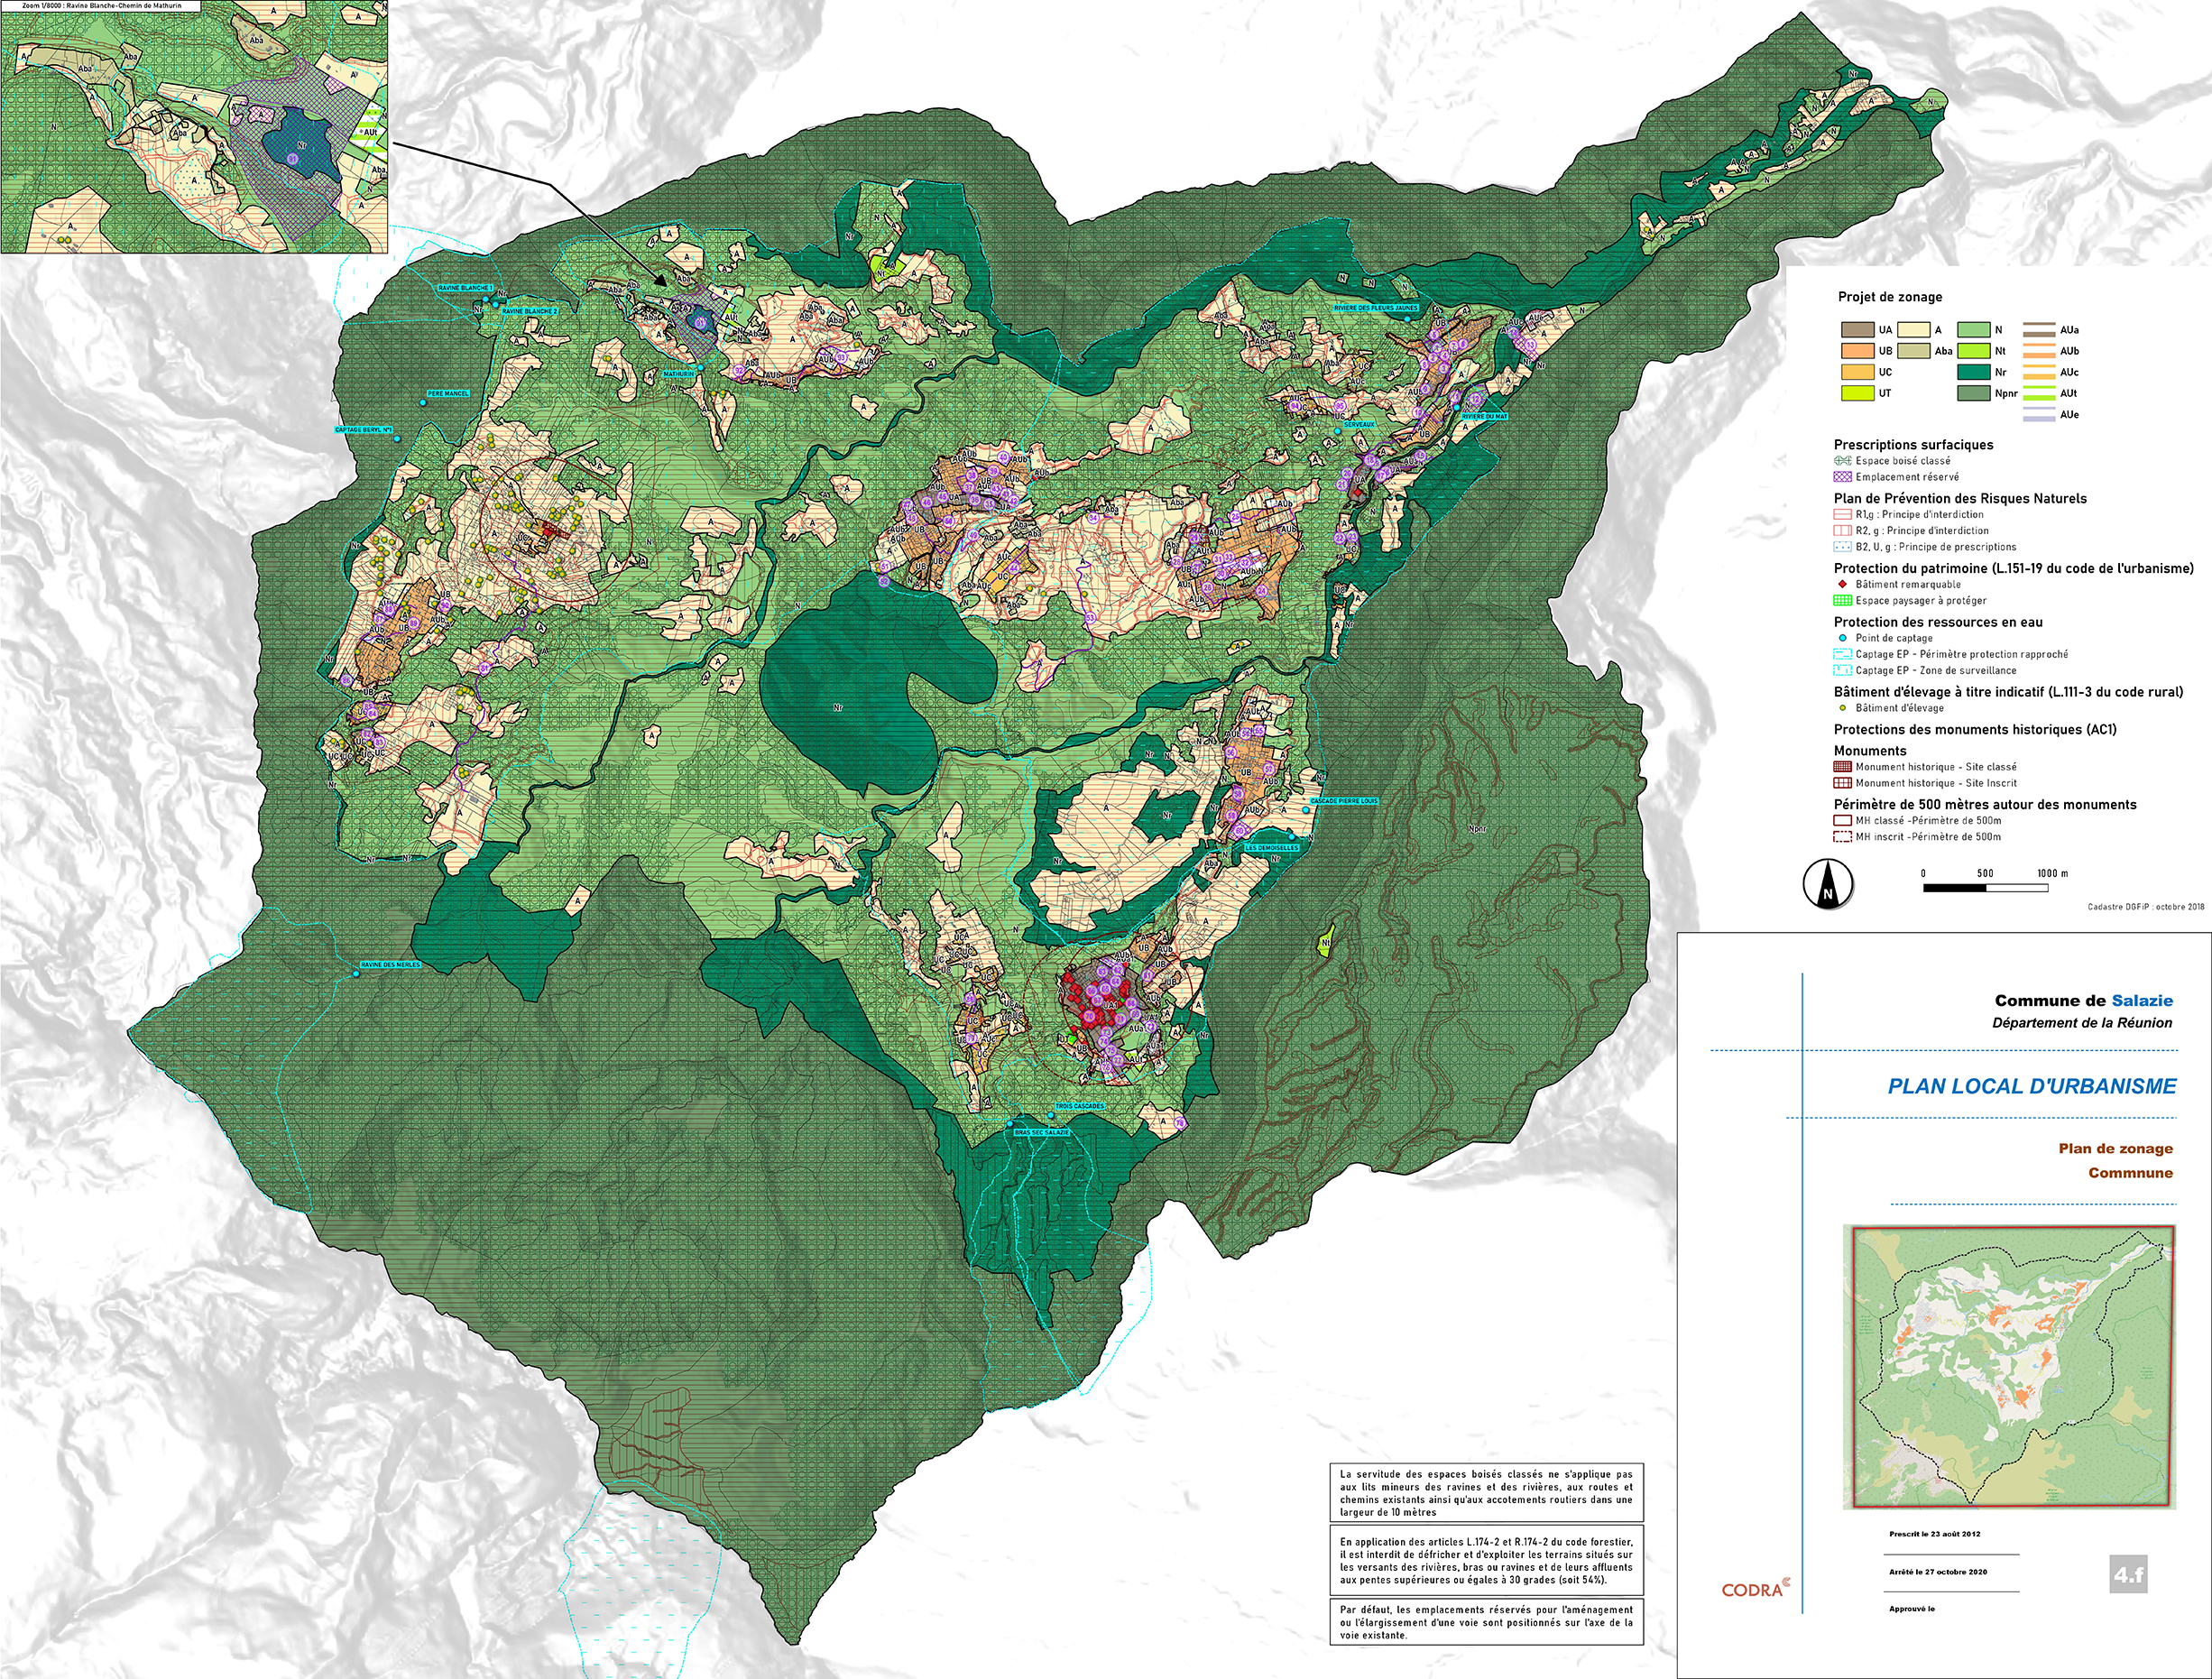This screenshot has width=2212, height=1679.
Task: Click the Ravine Blanche zoom inset map
Action: [x=195, y=130]
